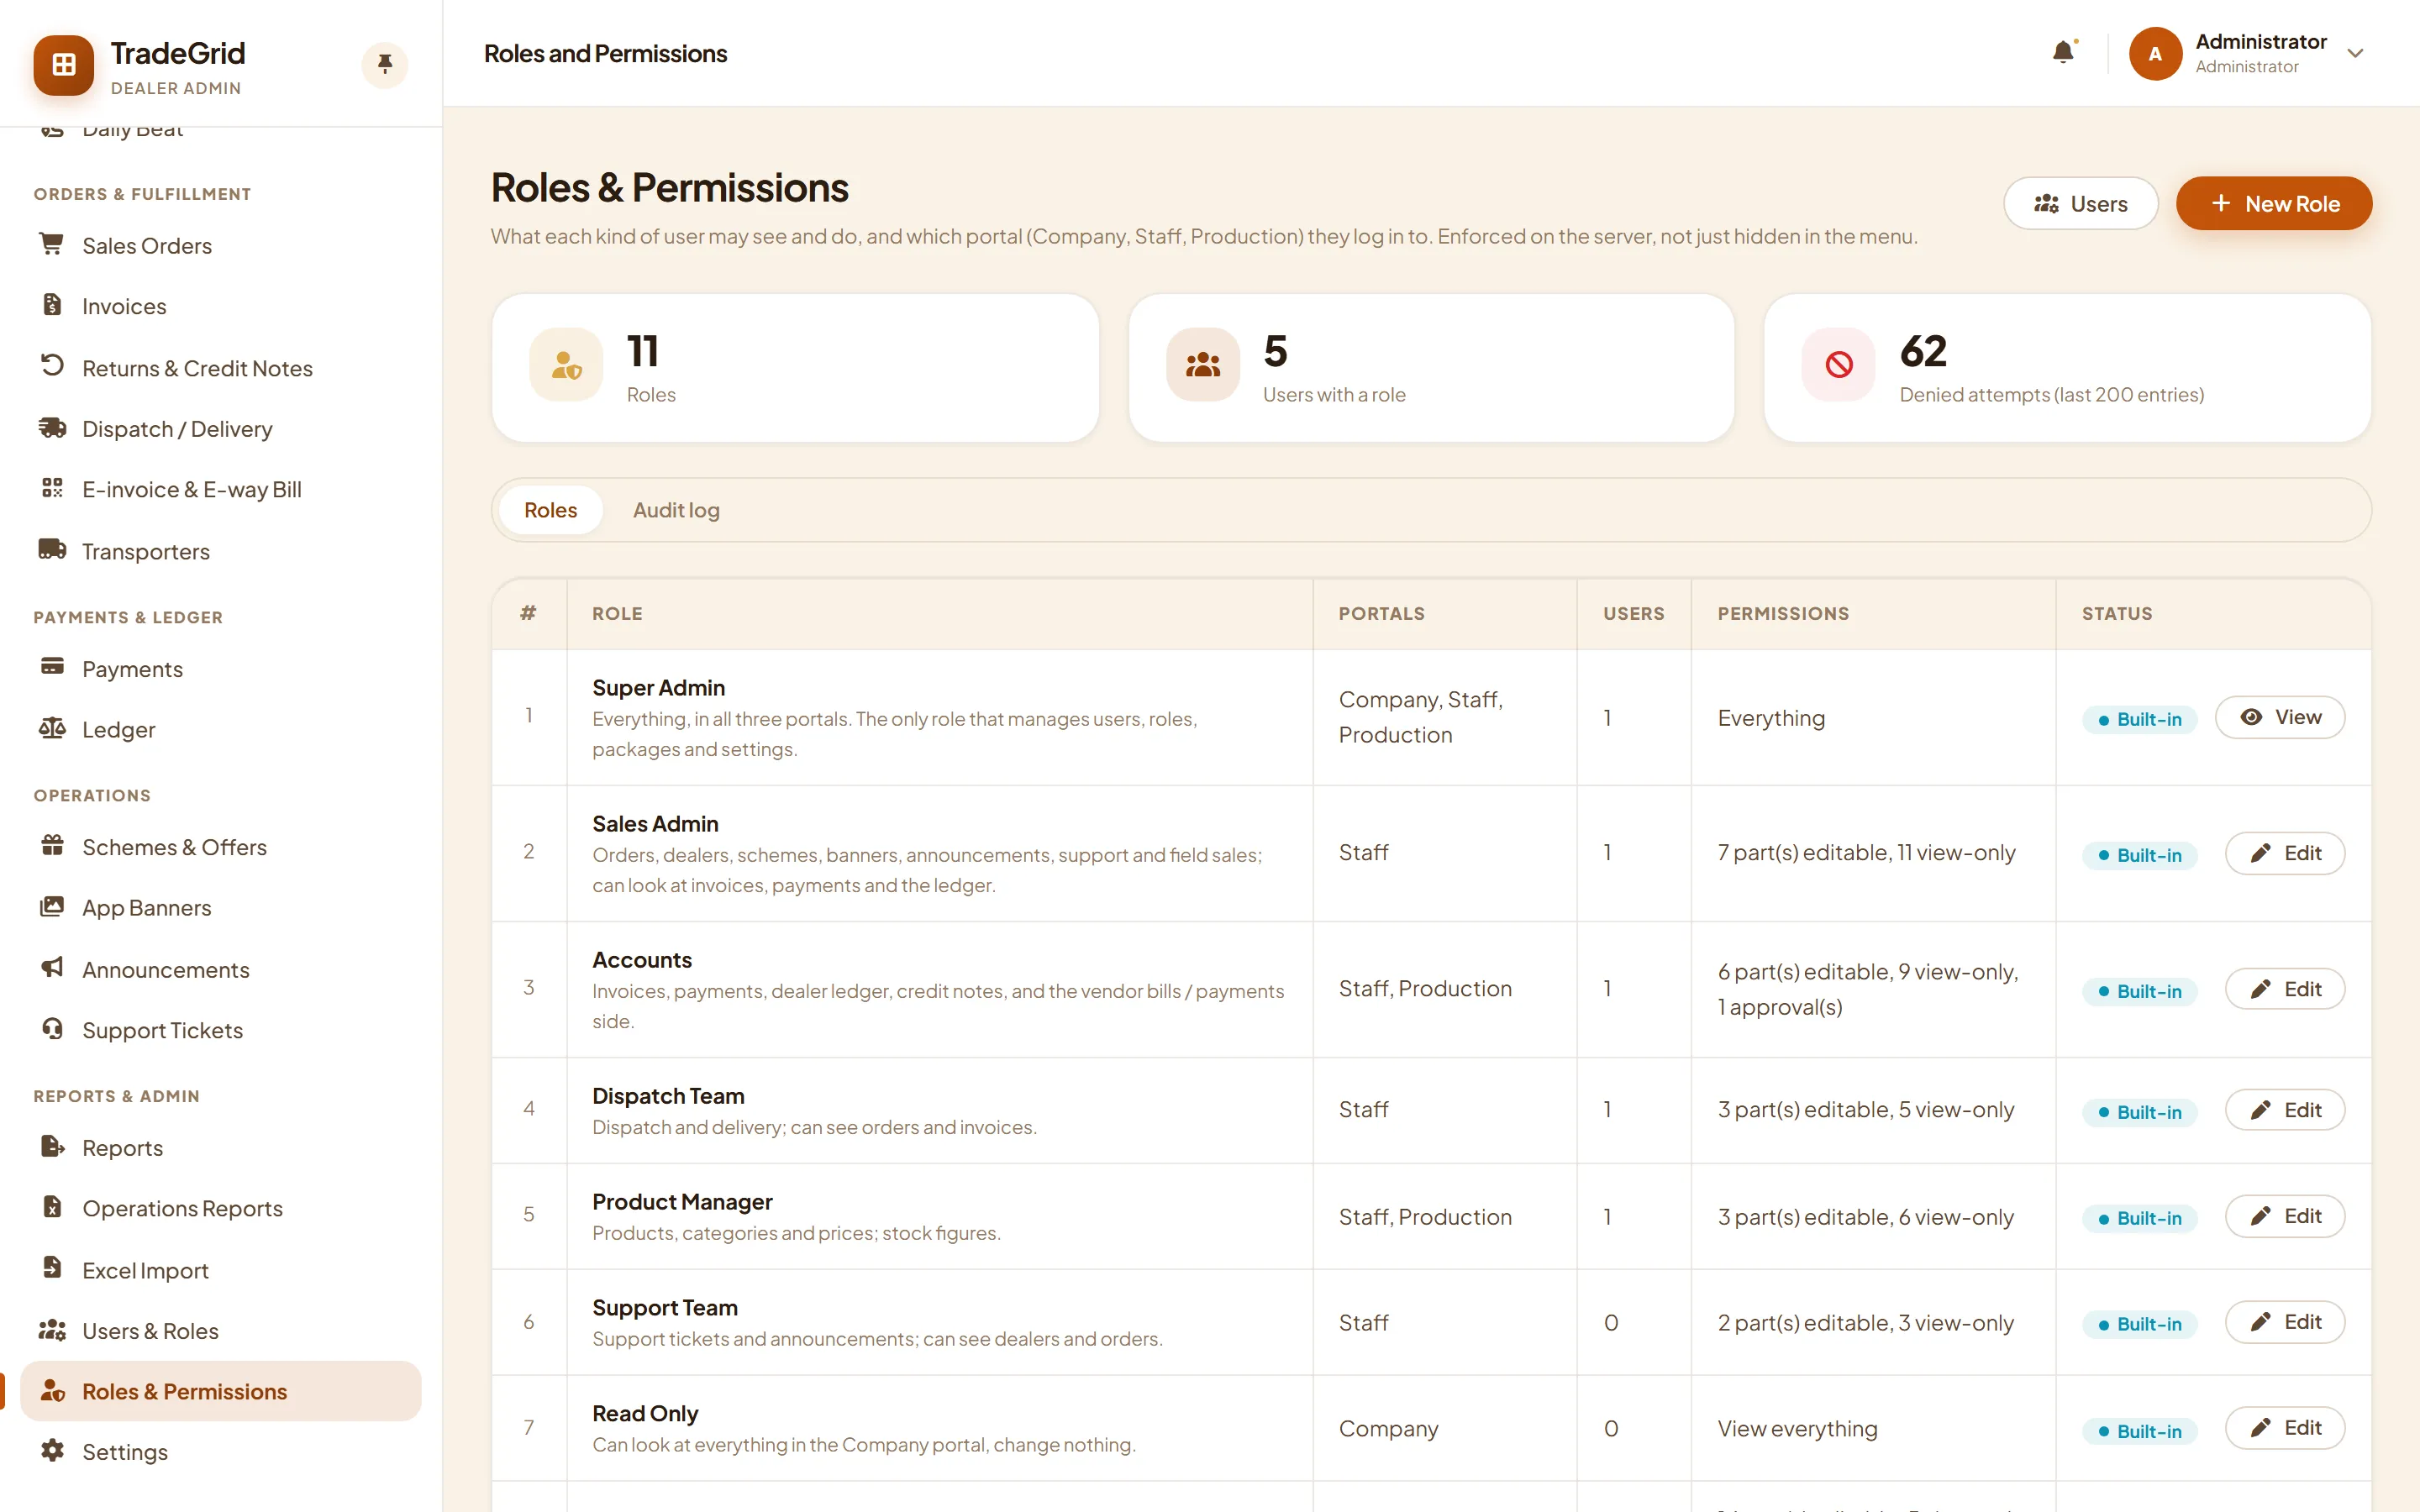Image resolution: width=2420 pixels, height=1512 pixels.
Task: Edit the Support Team role
Action: click(2285, 1322)
